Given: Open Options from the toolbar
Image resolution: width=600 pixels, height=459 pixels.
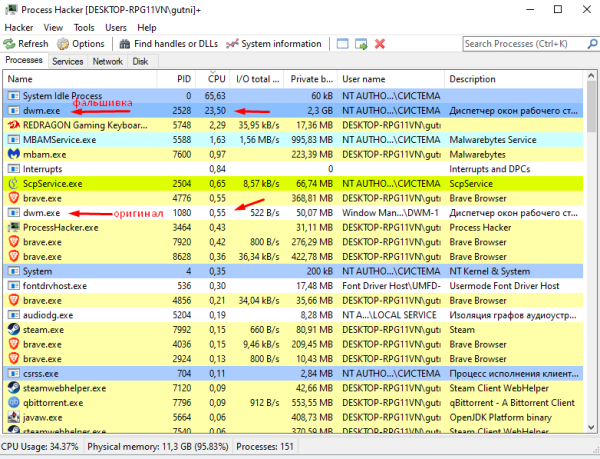Looking at the screenshot, I should (x=80, y=44).
